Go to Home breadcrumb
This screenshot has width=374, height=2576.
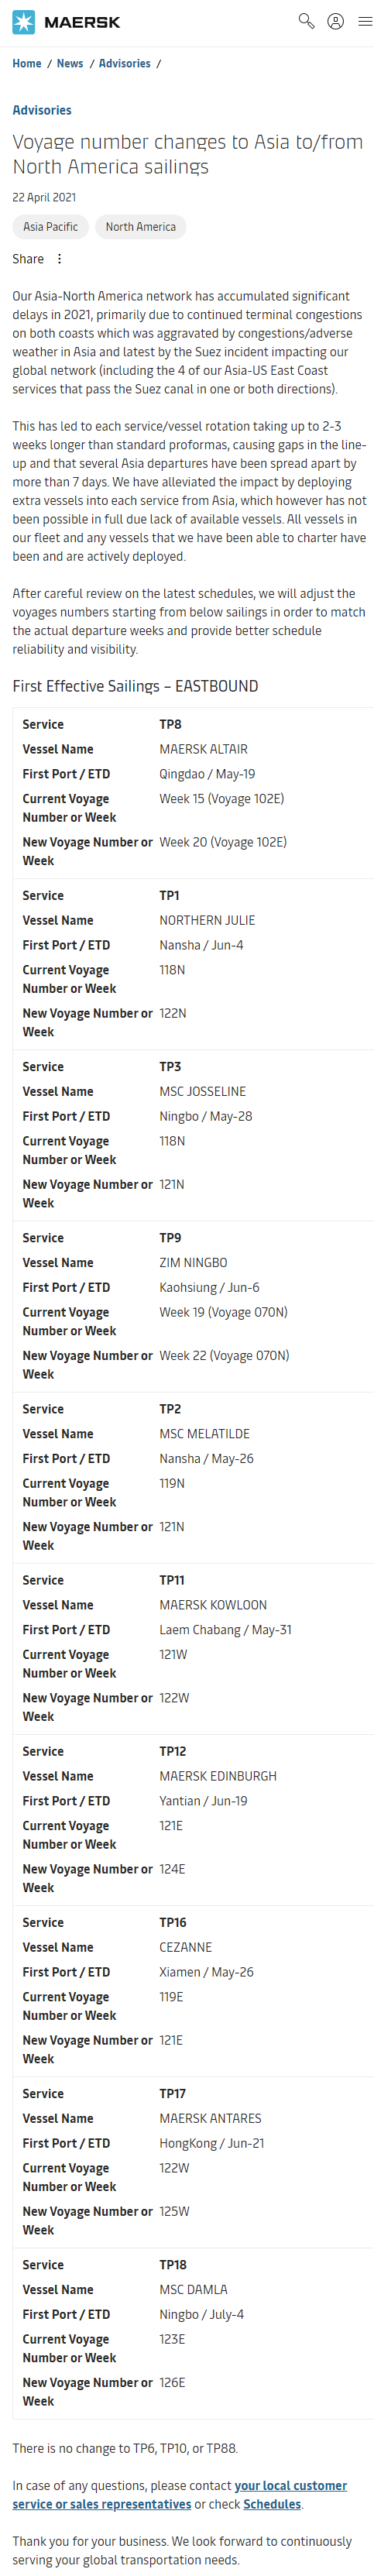[x=27, y=64]
